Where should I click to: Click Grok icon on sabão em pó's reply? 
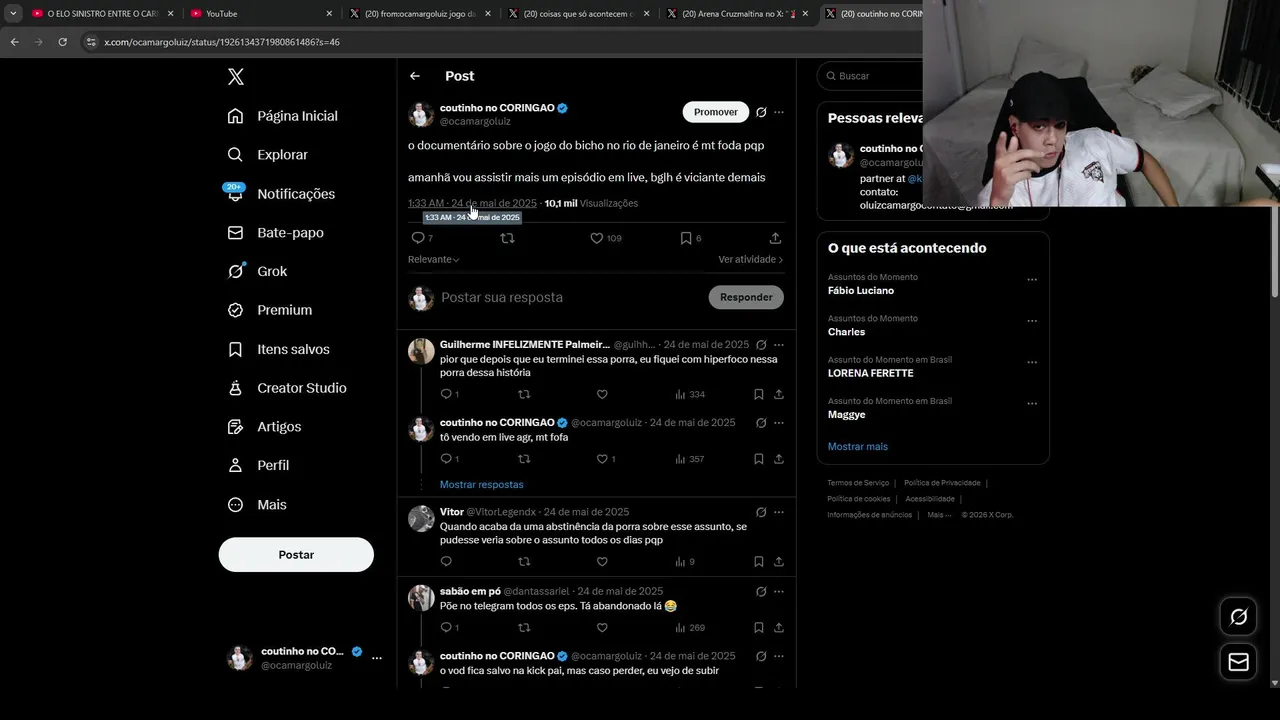[761, 591]
